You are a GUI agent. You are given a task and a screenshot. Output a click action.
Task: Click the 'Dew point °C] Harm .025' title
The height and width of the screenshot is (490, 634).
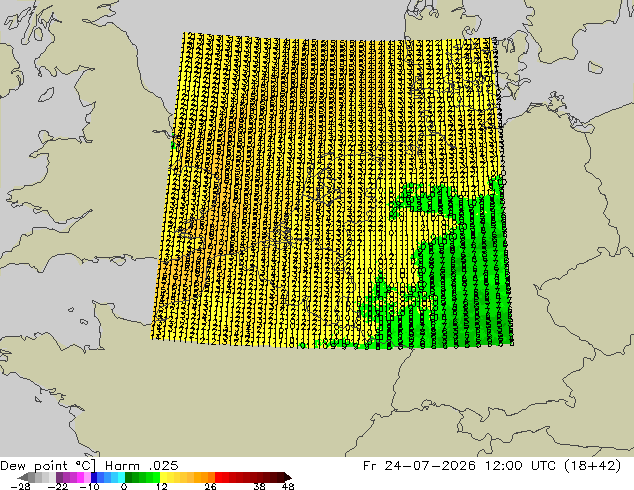click(x=89, y=466)
